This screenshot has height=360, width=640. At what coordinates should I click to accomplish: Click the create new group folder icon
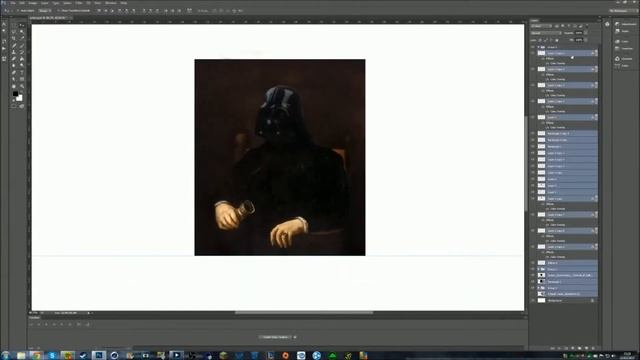click(x=580, y=348)
